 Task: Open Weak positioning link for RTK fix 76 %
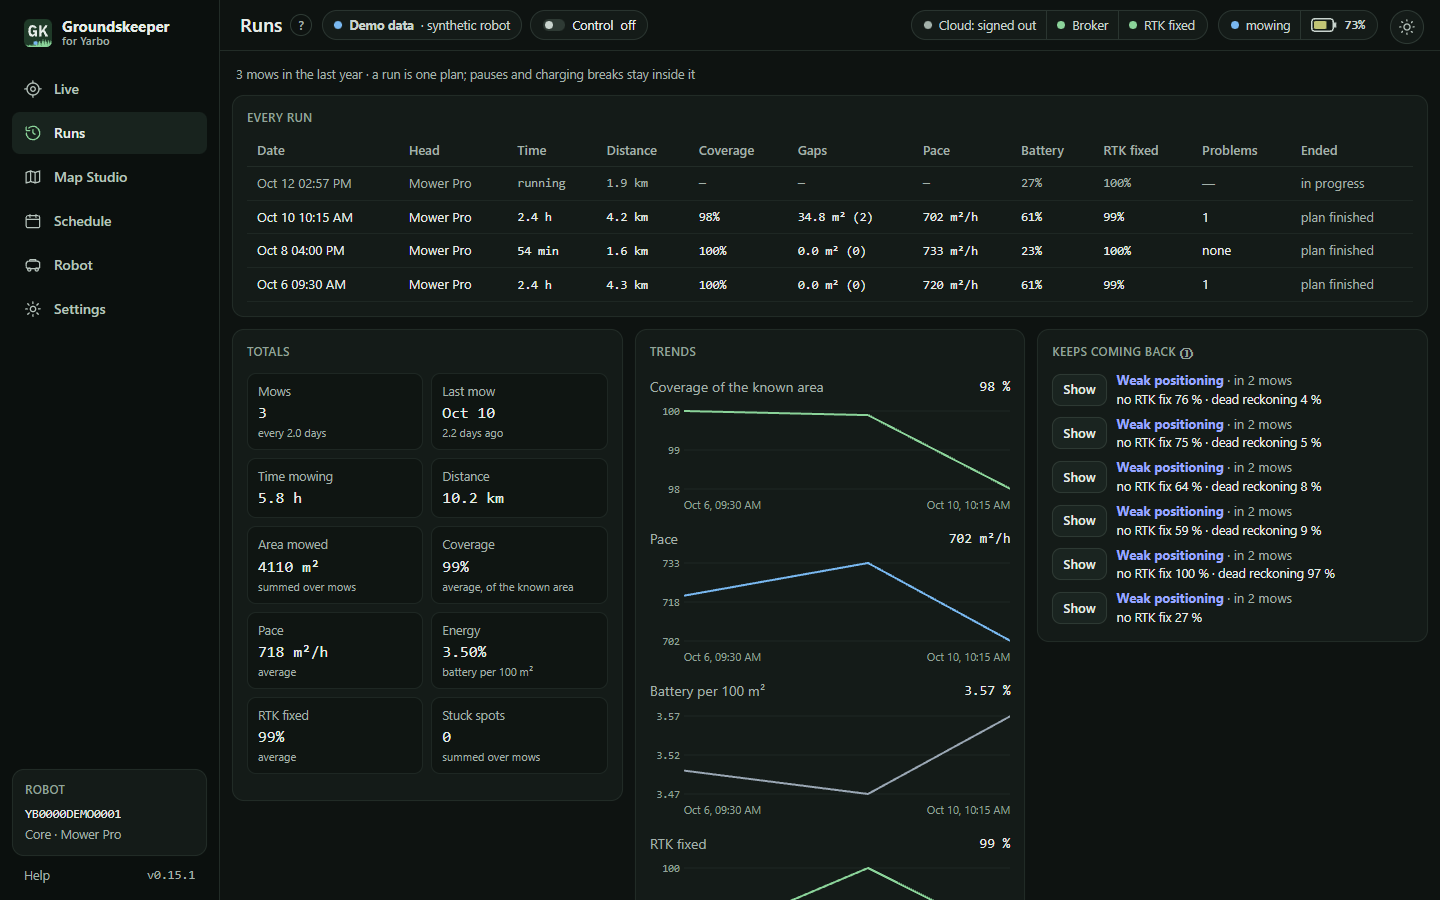coord(1170,381)
